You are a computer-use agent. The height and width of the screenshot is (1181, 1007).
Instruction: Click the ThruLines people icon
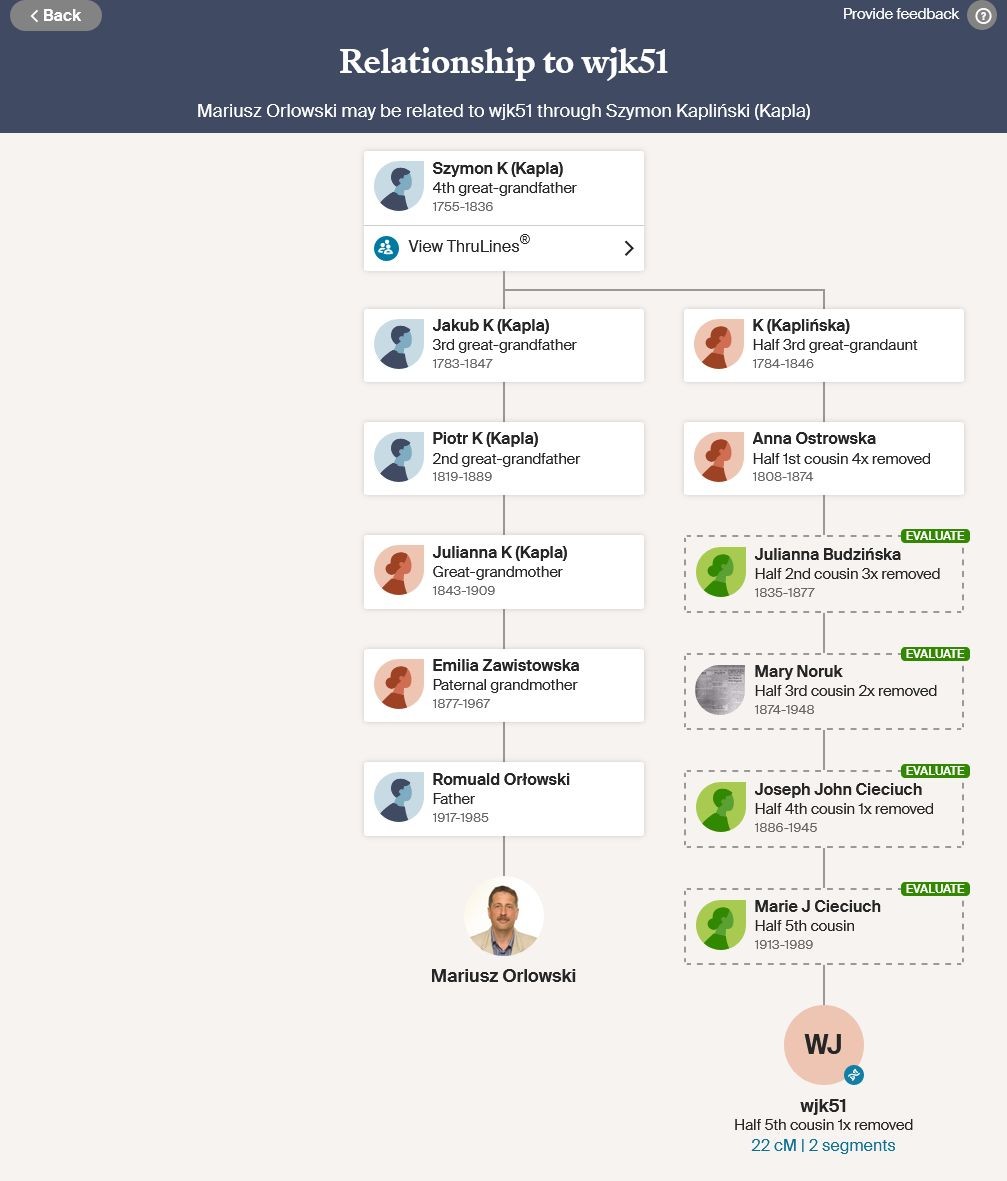(386, 247)
